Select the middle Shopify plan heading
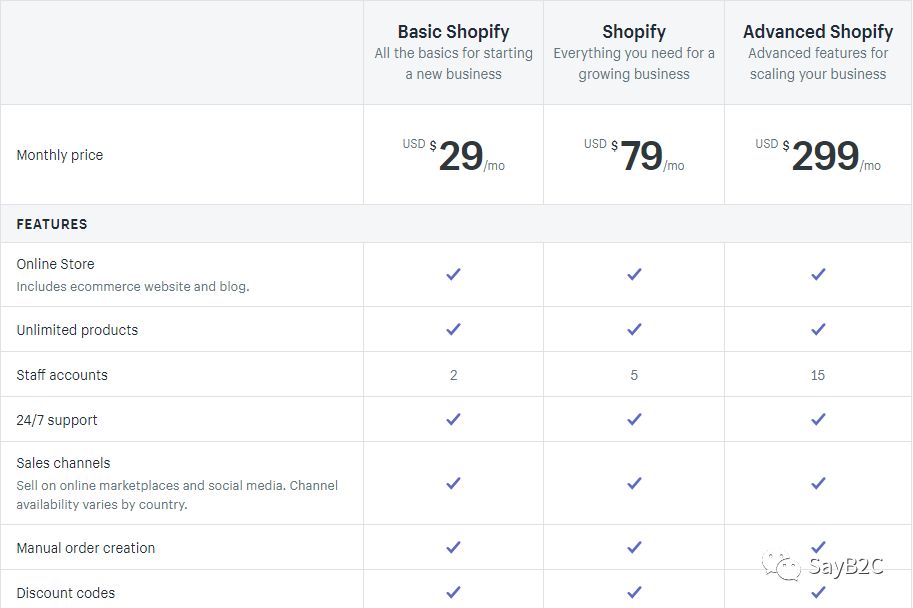 (634, 31)
